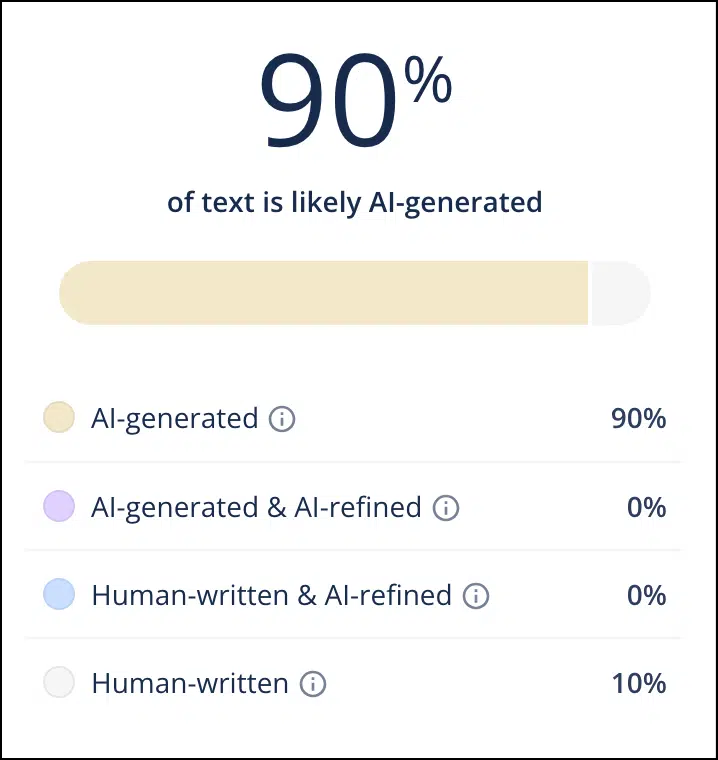This screenshot has width=718, height=760.
Task: Click the gray Human-written color dot
Action: 59,684
